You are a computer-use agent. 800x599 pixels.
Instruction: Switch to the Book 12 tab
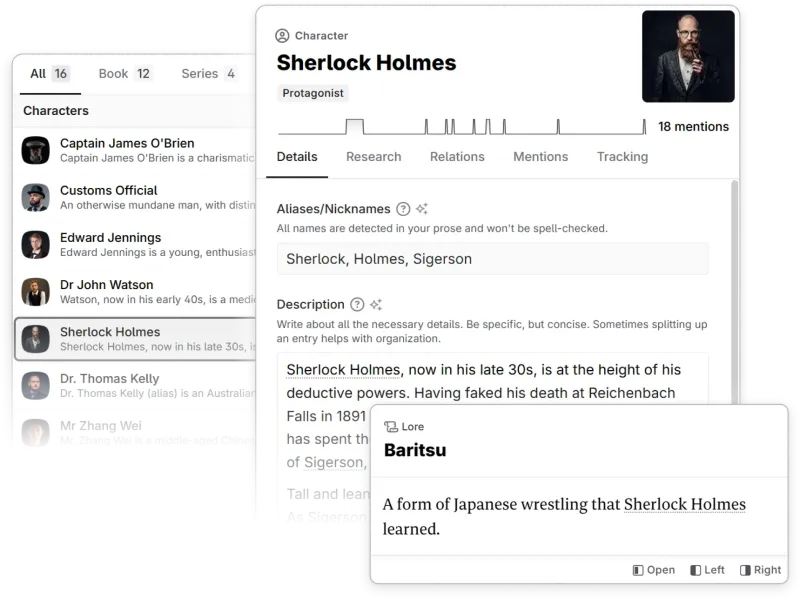click(124, 74)
